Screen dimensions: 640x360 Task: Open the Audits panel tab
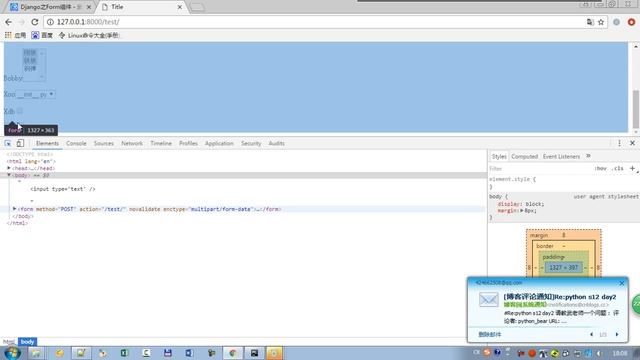tap(276, 143)
